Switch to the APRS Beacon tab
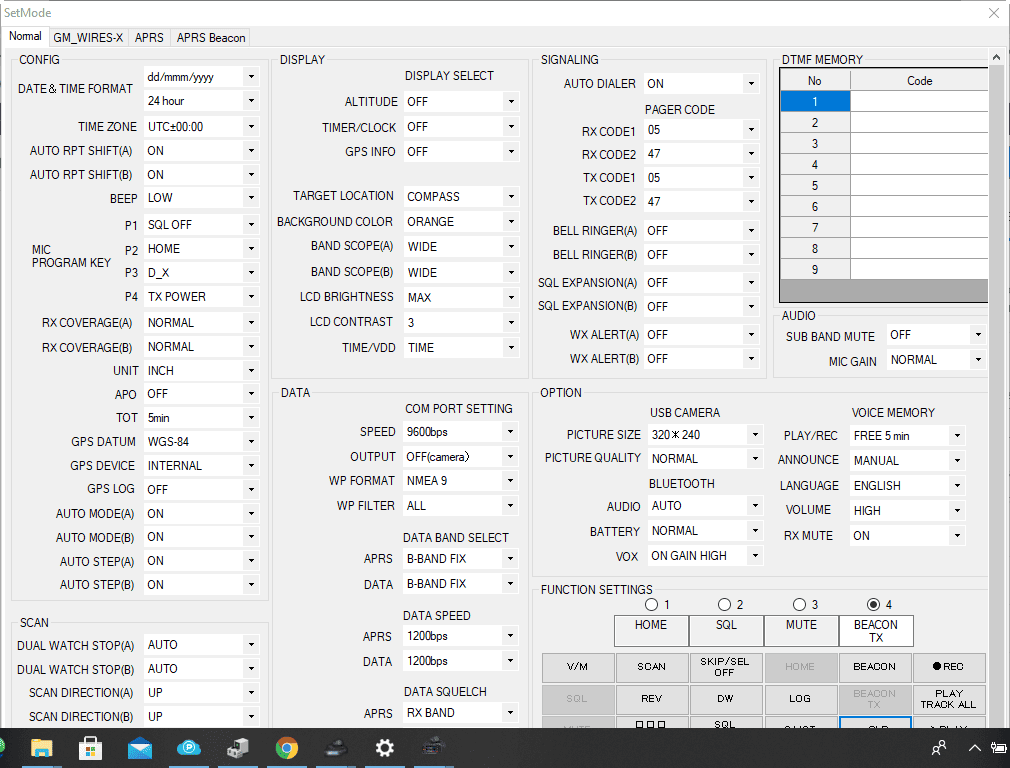1010x768 pixels. [210, 38]
